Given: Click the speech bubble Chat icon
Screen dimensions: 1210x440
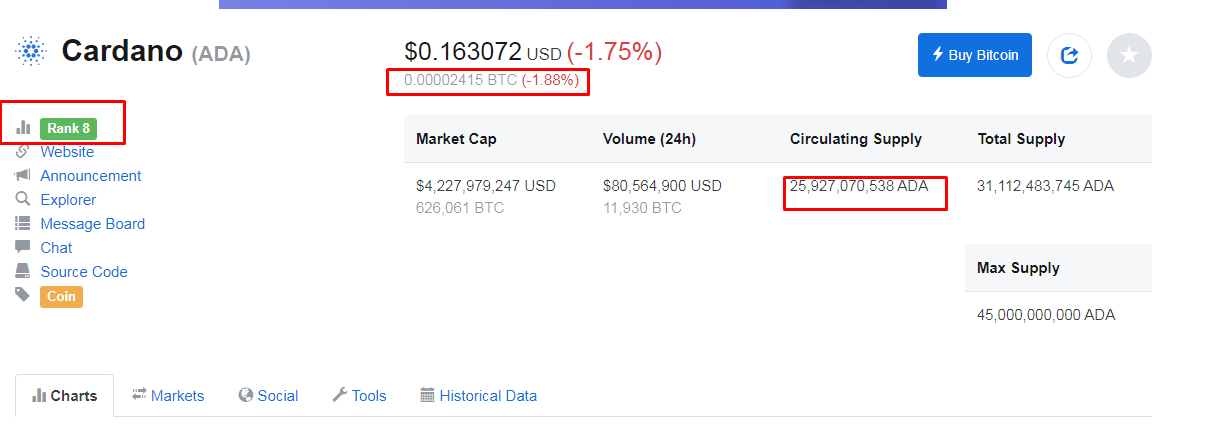Looking at the screenshot, I should [x=23, y=247].
